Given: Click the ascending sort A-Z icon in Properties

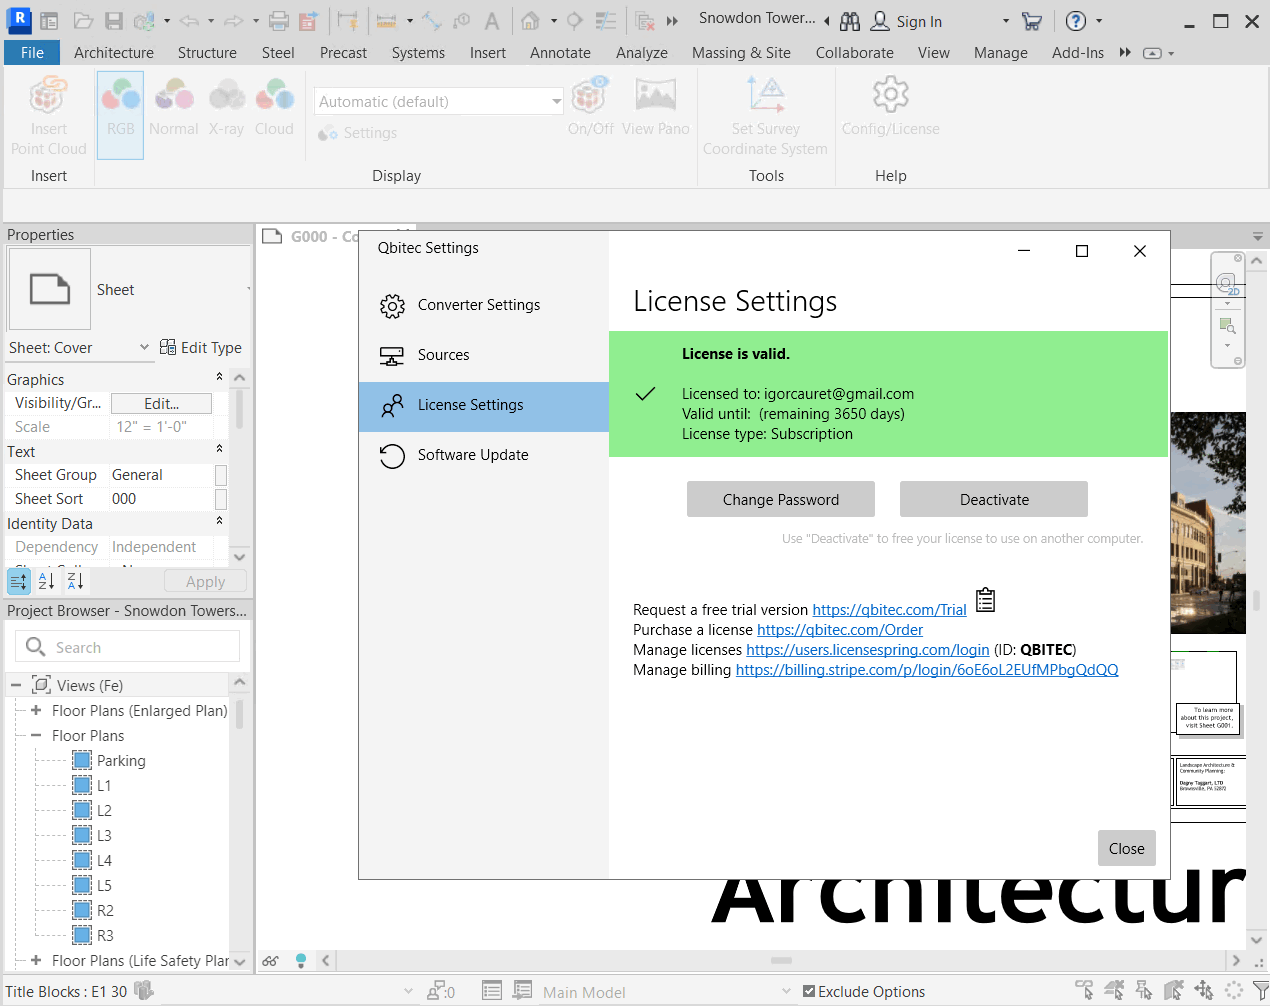Looking at the screenshot, I should (46, 581).
